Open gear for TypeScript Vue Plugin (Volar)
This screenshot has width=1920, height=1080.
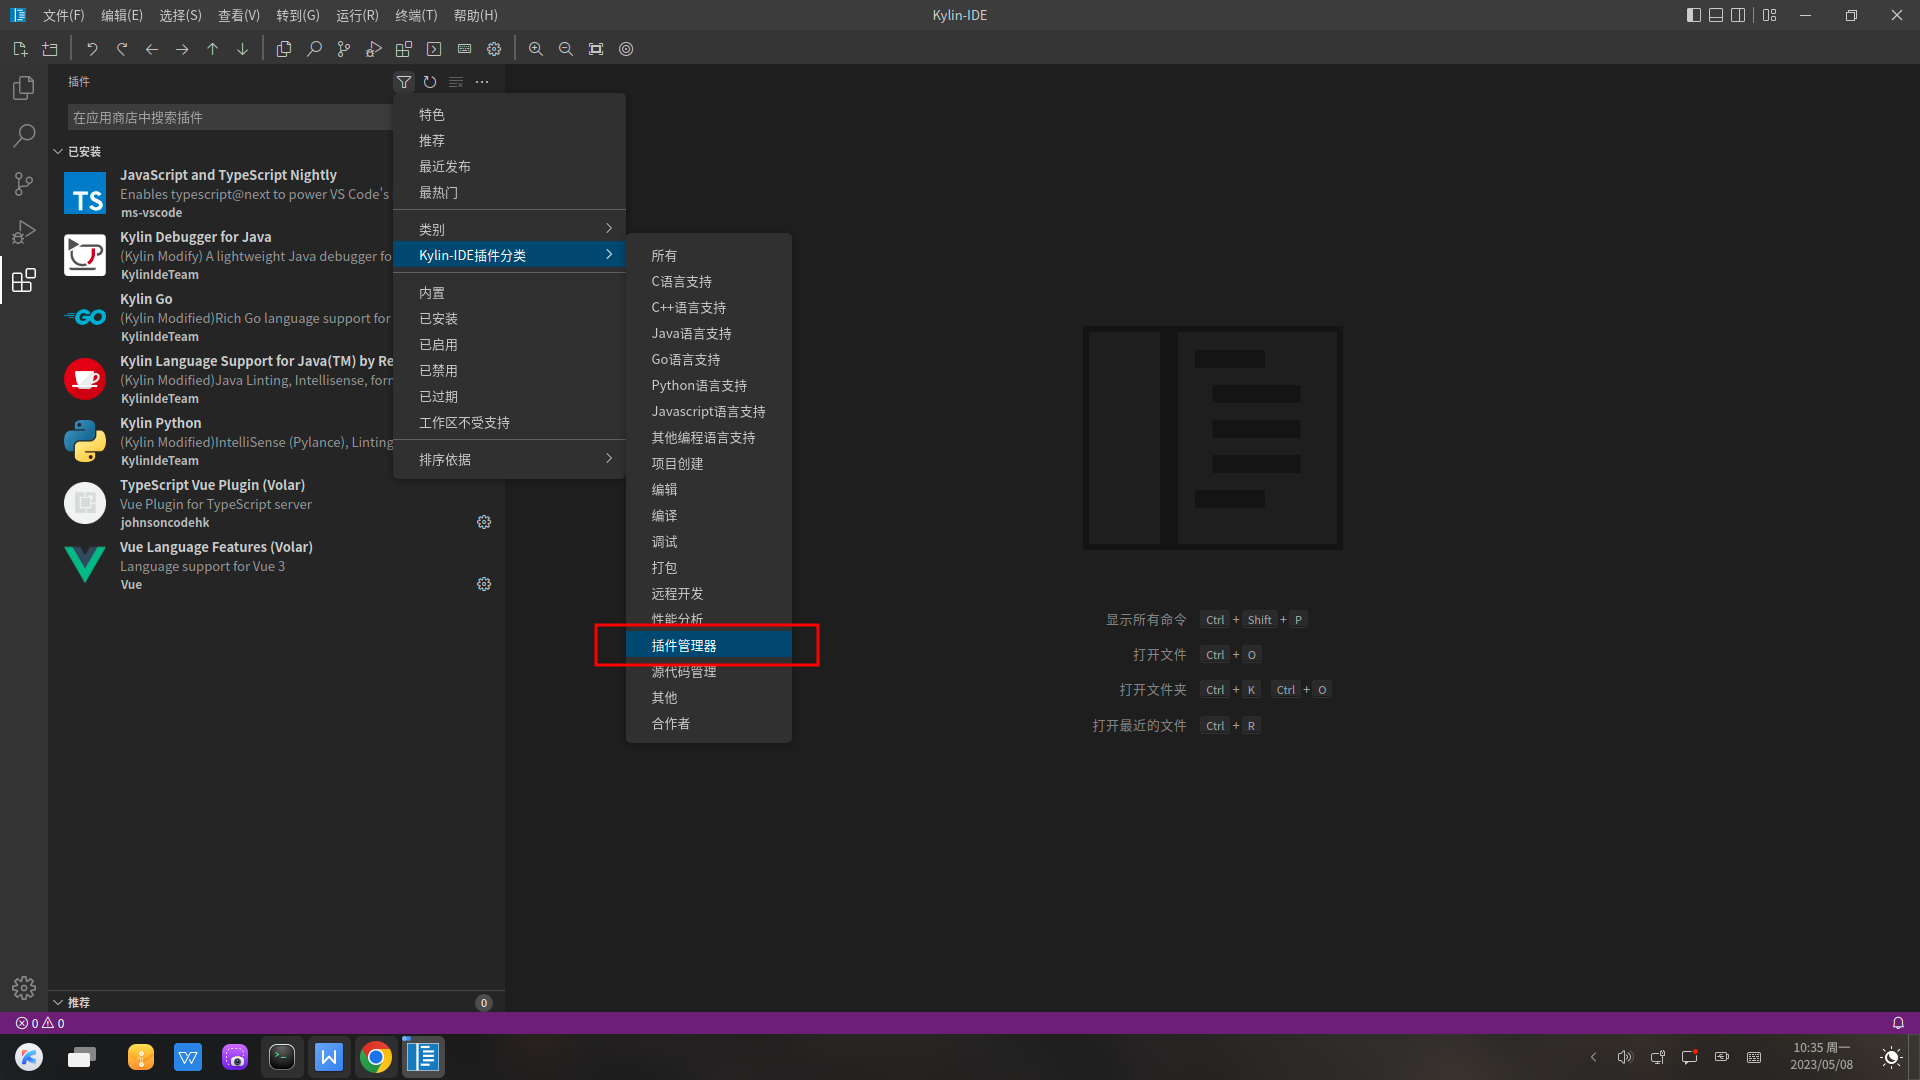click(x=484, y=522)
